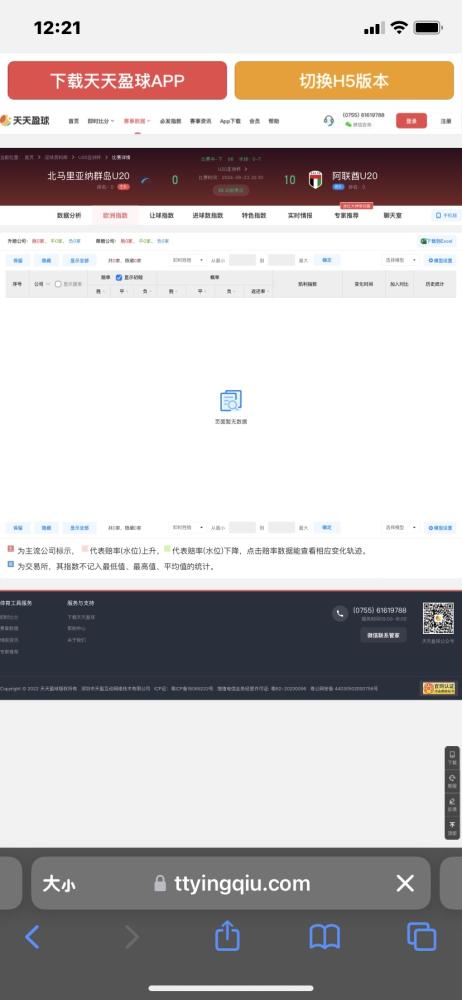The height and width of the screenshot is (1000, 462).
Task: Toggle the 显示初赔 checkbox
Action: 119,278
